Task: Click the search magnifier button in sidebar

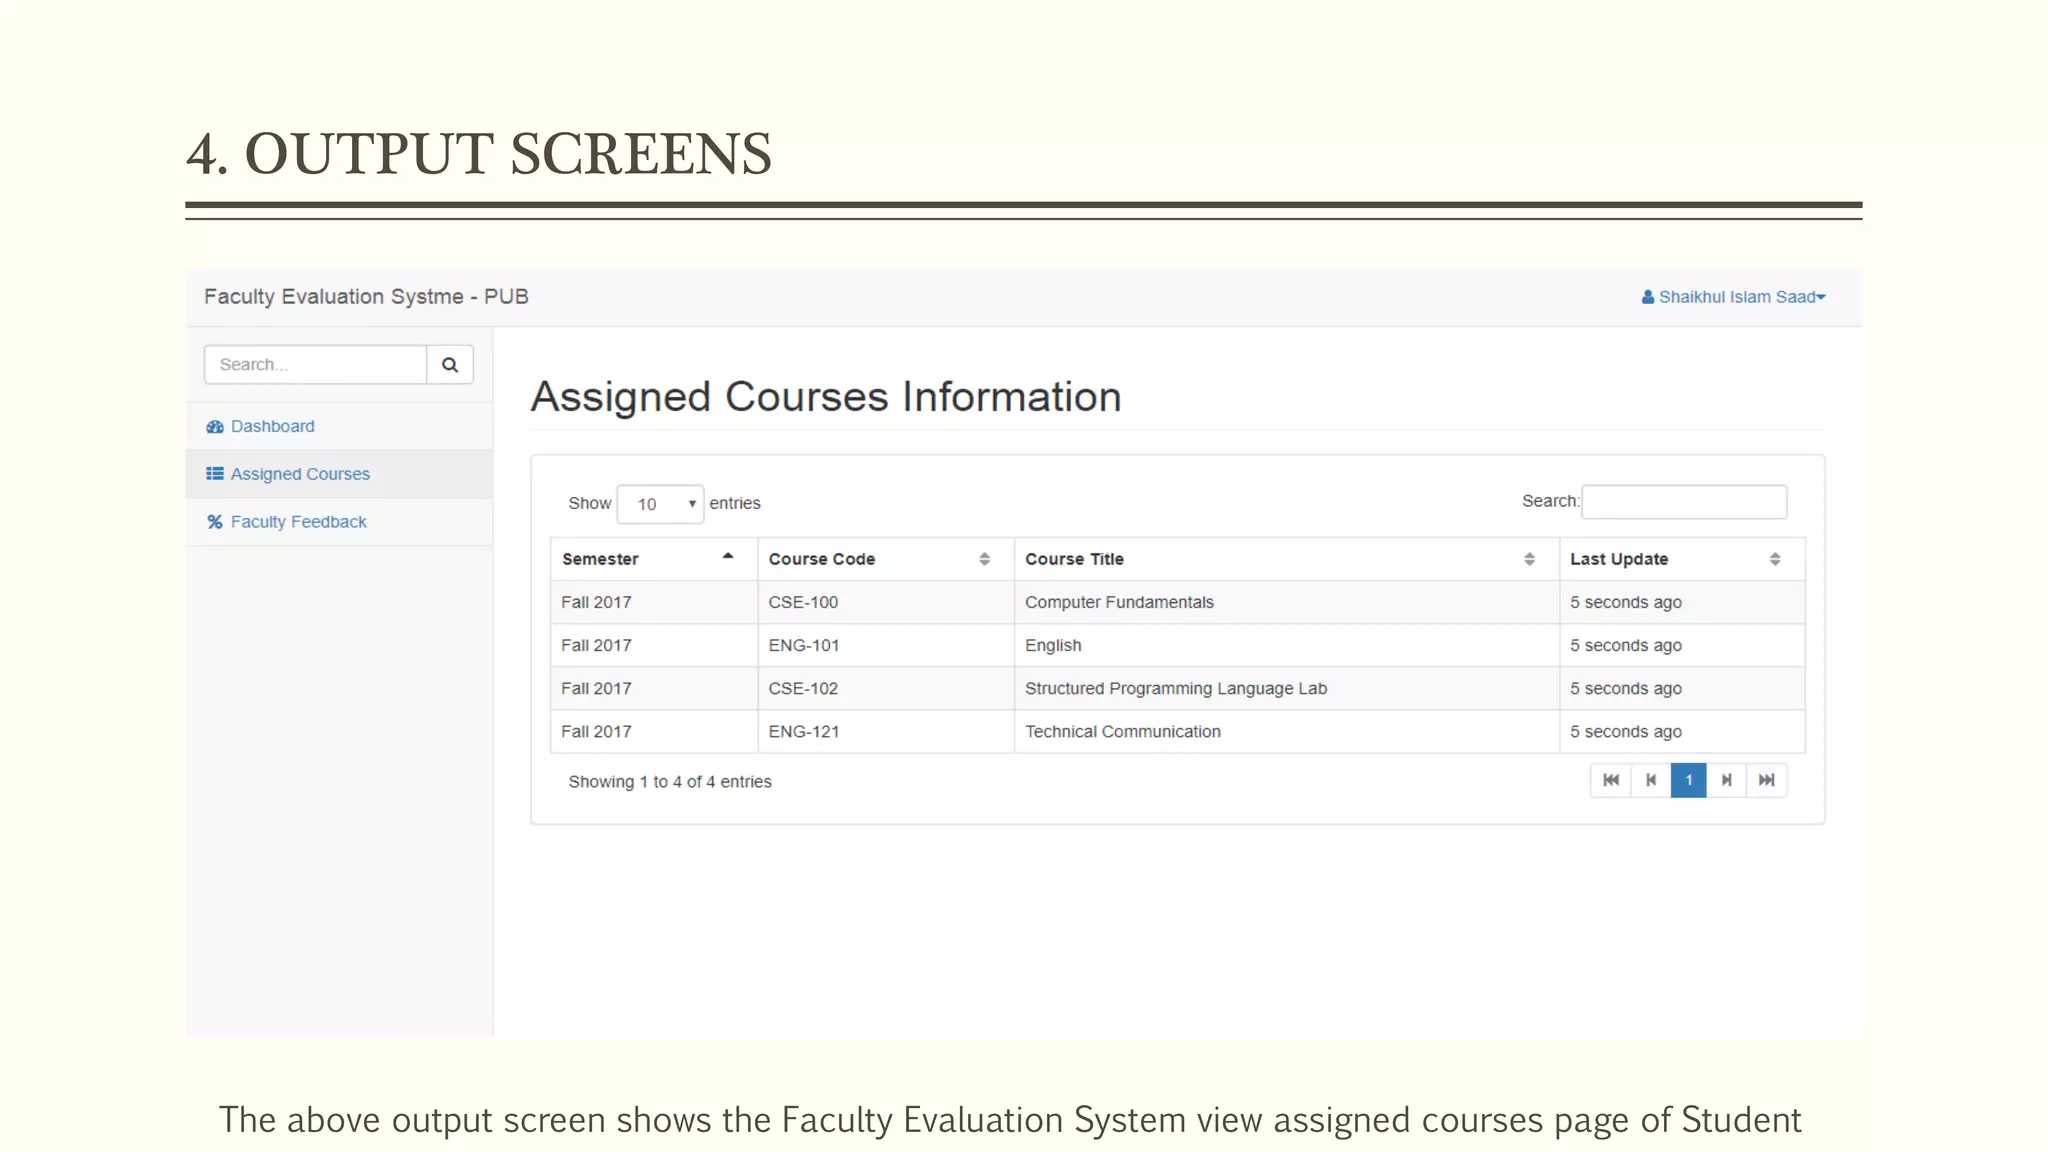Action: tap(450, 365)
